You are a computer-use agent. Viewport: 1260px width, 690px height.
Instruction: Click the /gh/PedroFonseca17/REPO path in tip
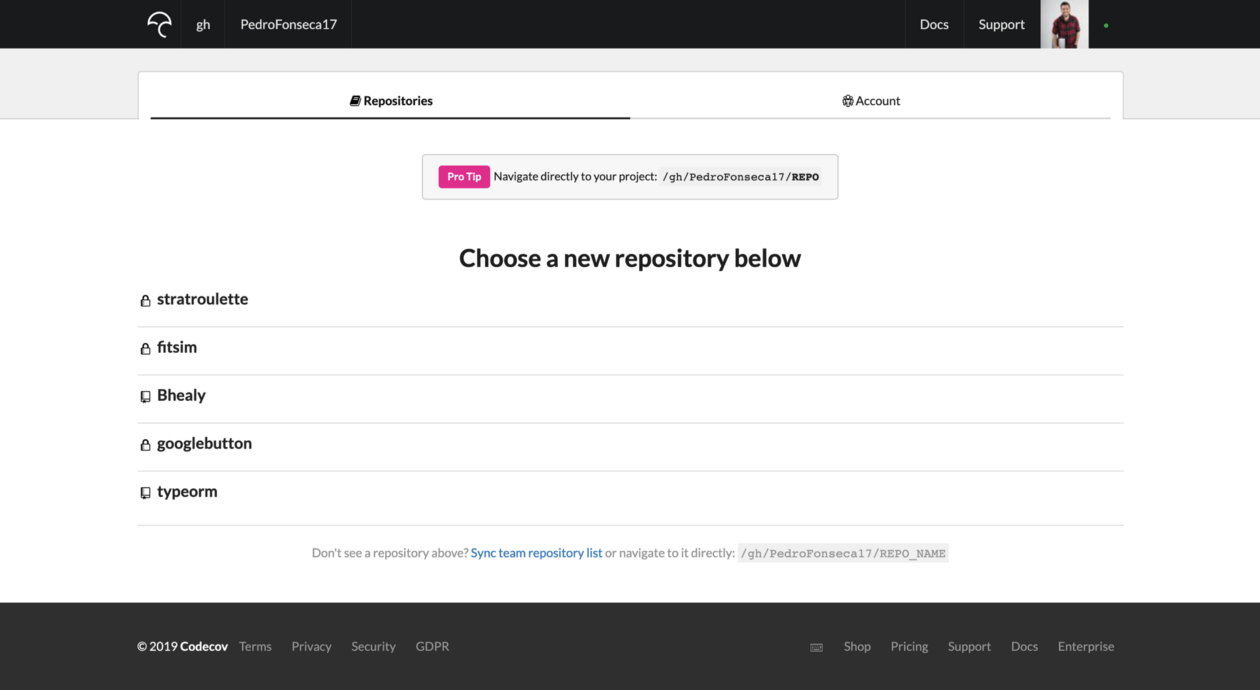[740, 177]
